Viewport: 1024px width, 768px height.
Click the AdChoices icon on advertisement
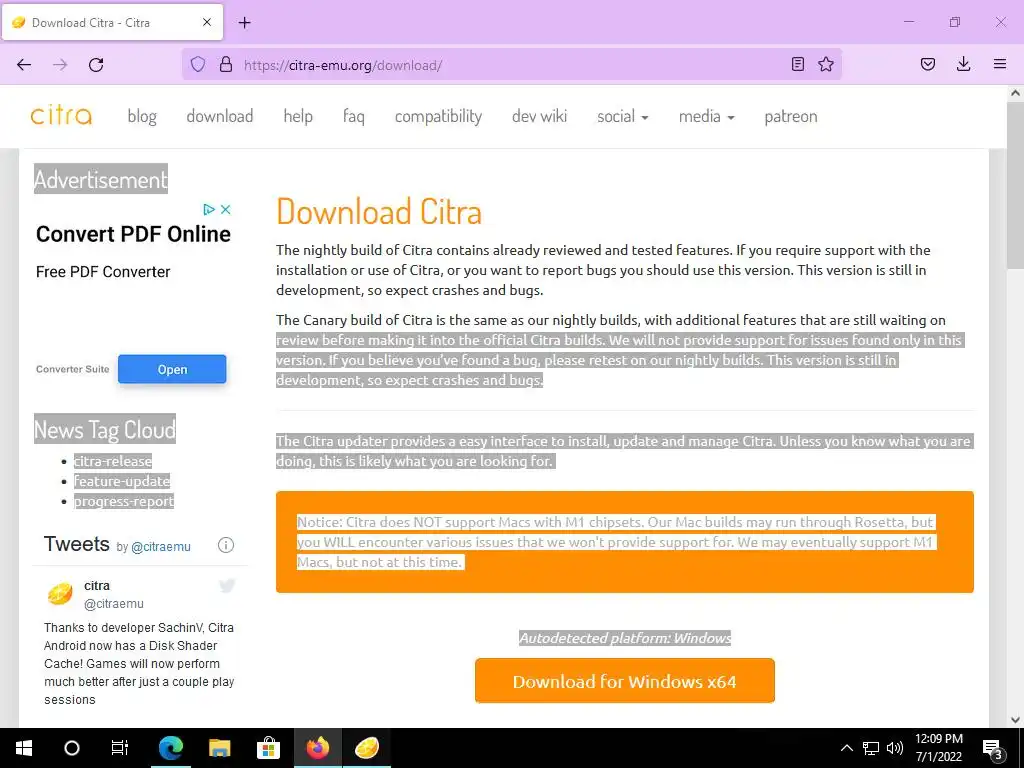[209, 210]
